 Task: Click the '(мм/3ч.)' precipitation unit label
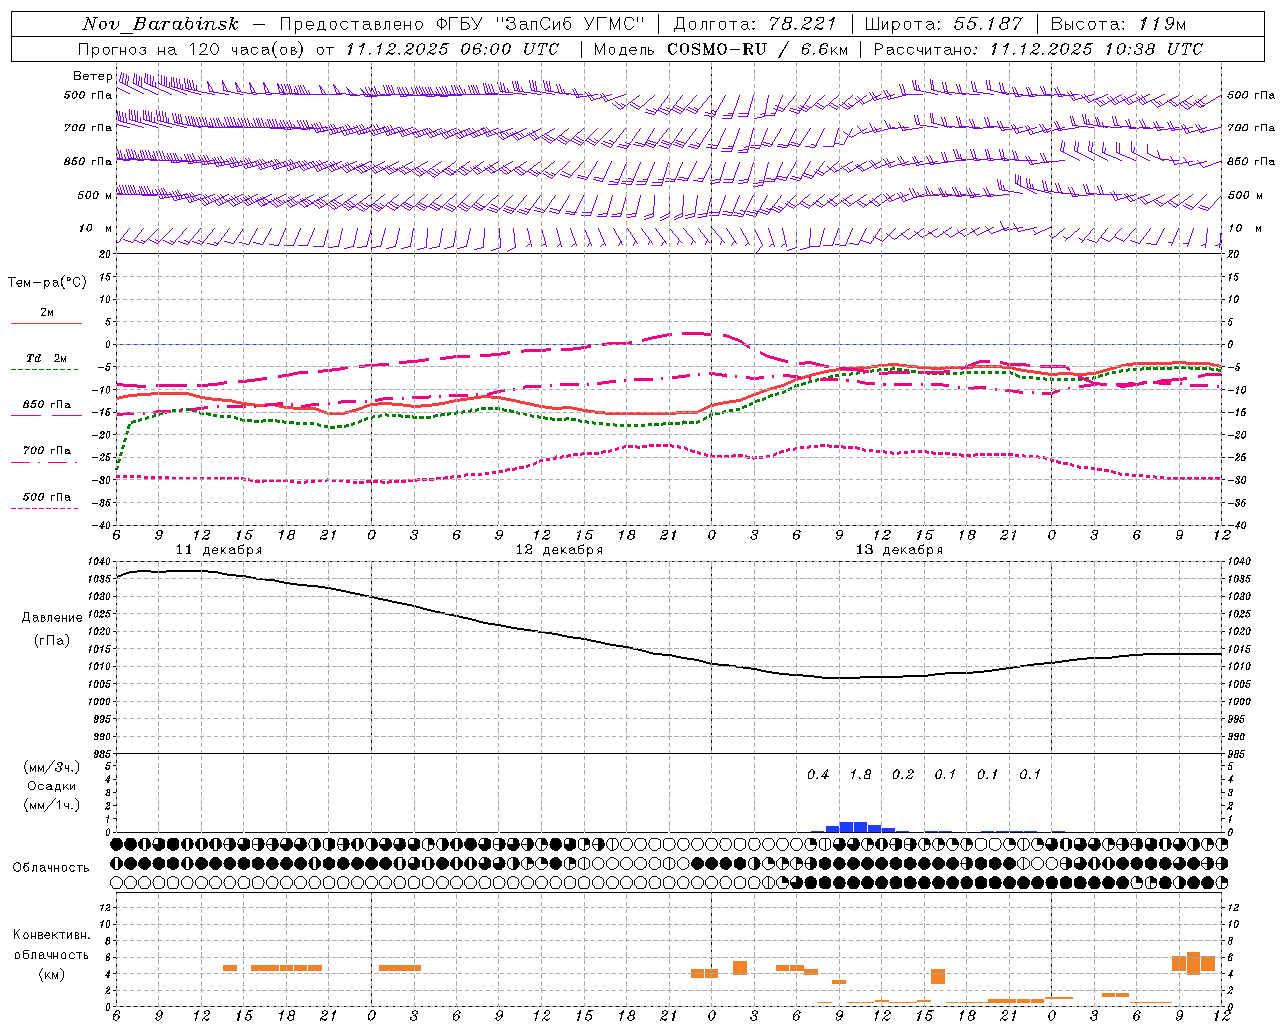tap(52, 767)
